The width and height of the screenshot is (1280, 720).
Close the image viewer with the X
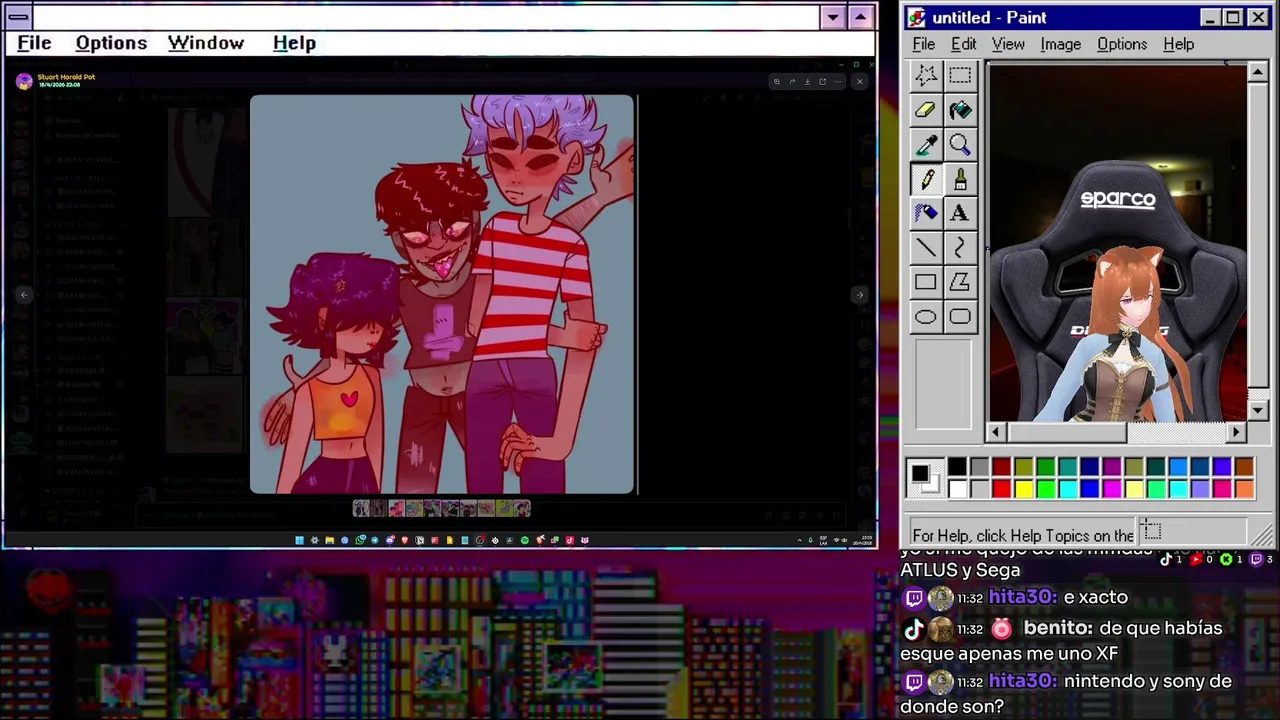tap(860, 82)
